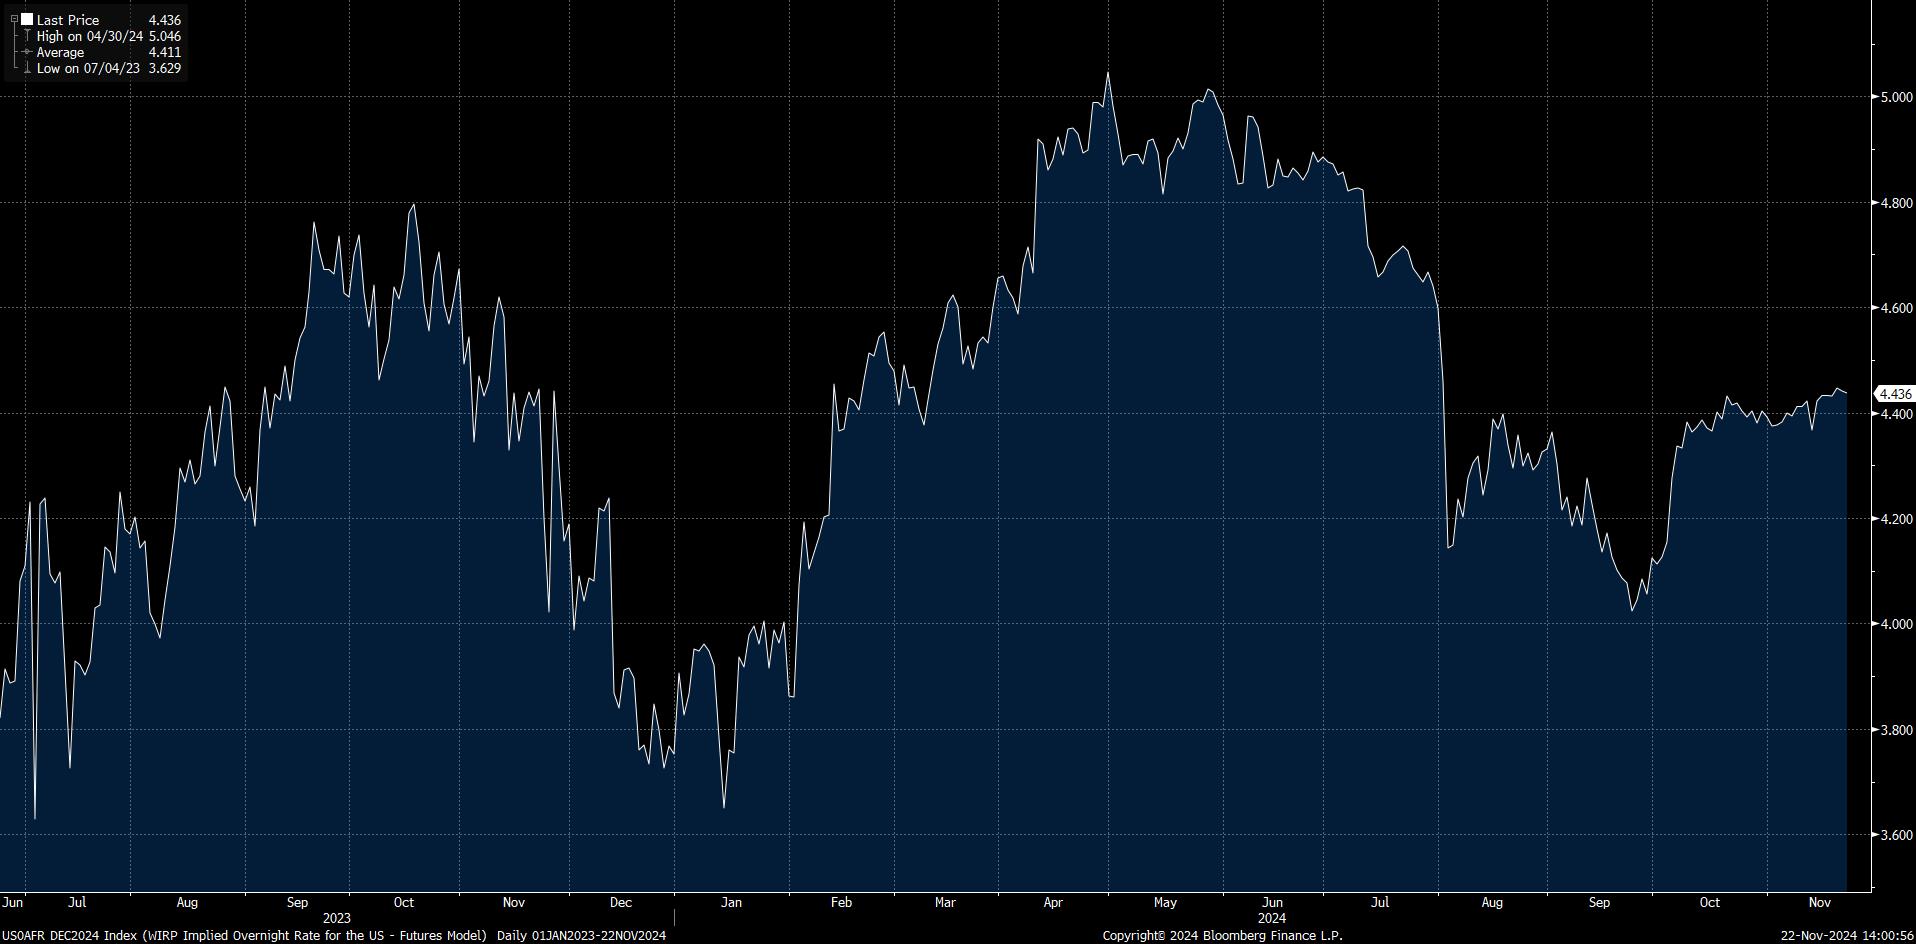Click the white Last Price color swatch
Screen dimensions: 1916x944
[x=27, y=19]
